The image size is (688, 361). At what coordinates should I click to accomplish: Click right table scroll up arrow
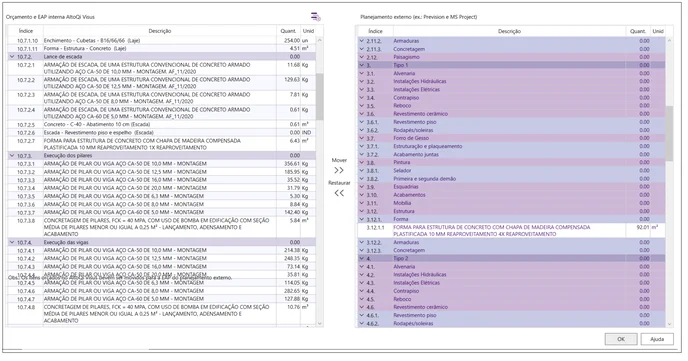669,40
